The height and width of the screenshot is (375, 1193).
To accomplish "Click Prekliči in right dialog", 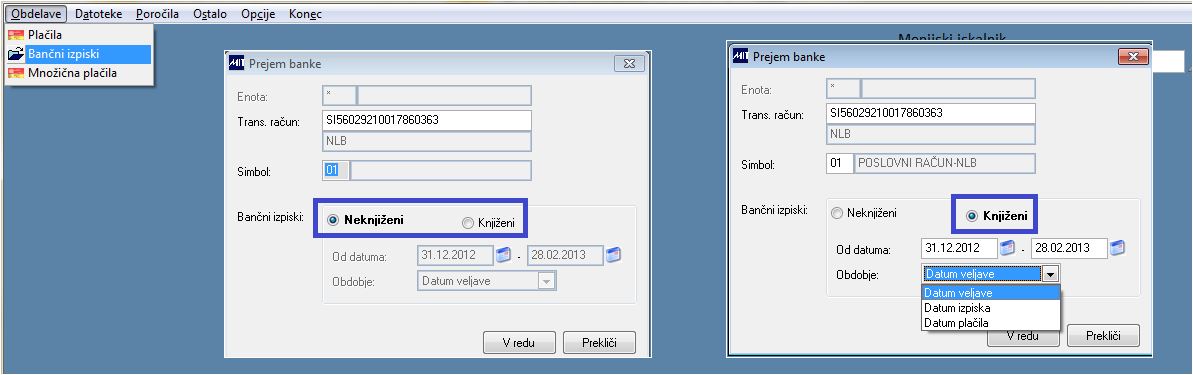I will pos(1103,335).
